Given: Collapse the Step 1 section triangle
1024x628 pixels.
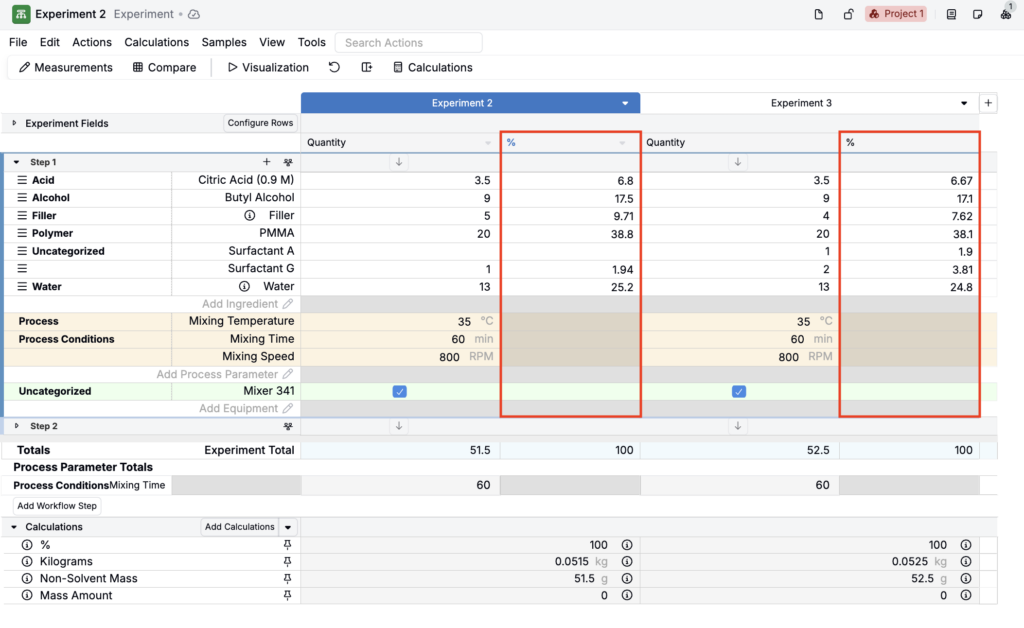Looking at the screenshot, I should (16, 162).
